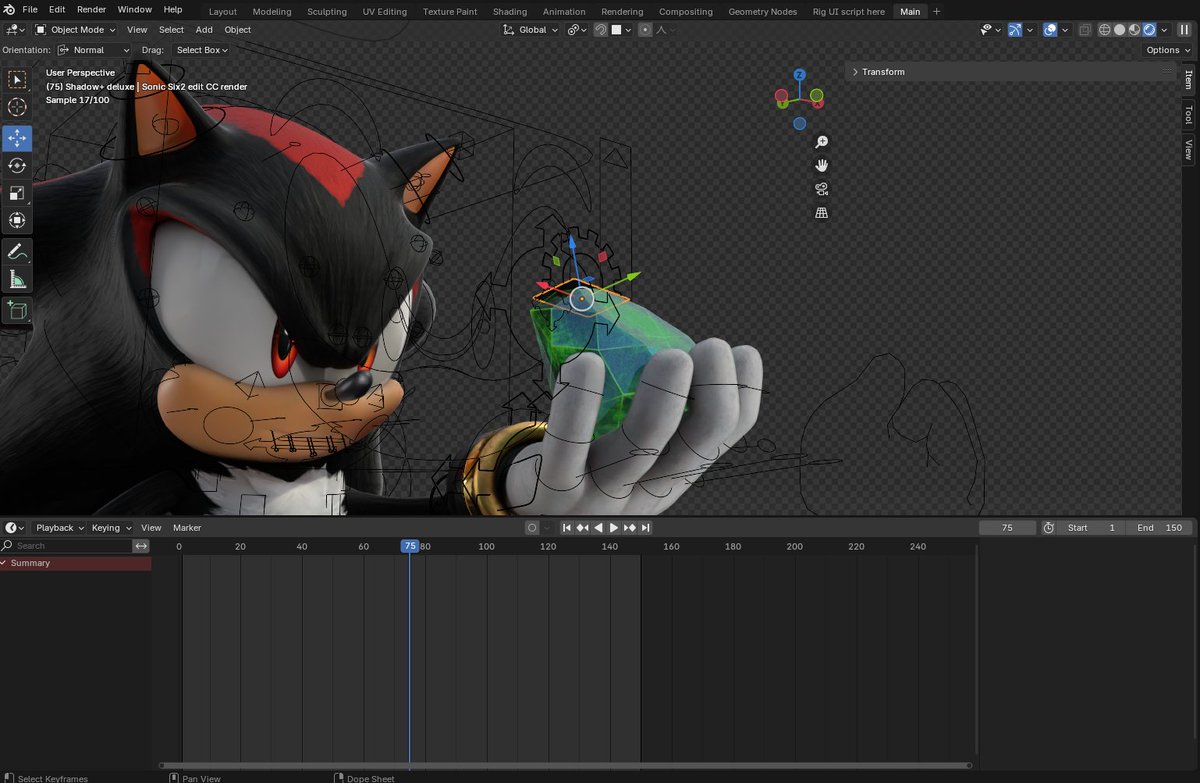The image size is (1200, 783).
Task: Select the Move tool in toolbar
Action: click(x=17, y=138)
